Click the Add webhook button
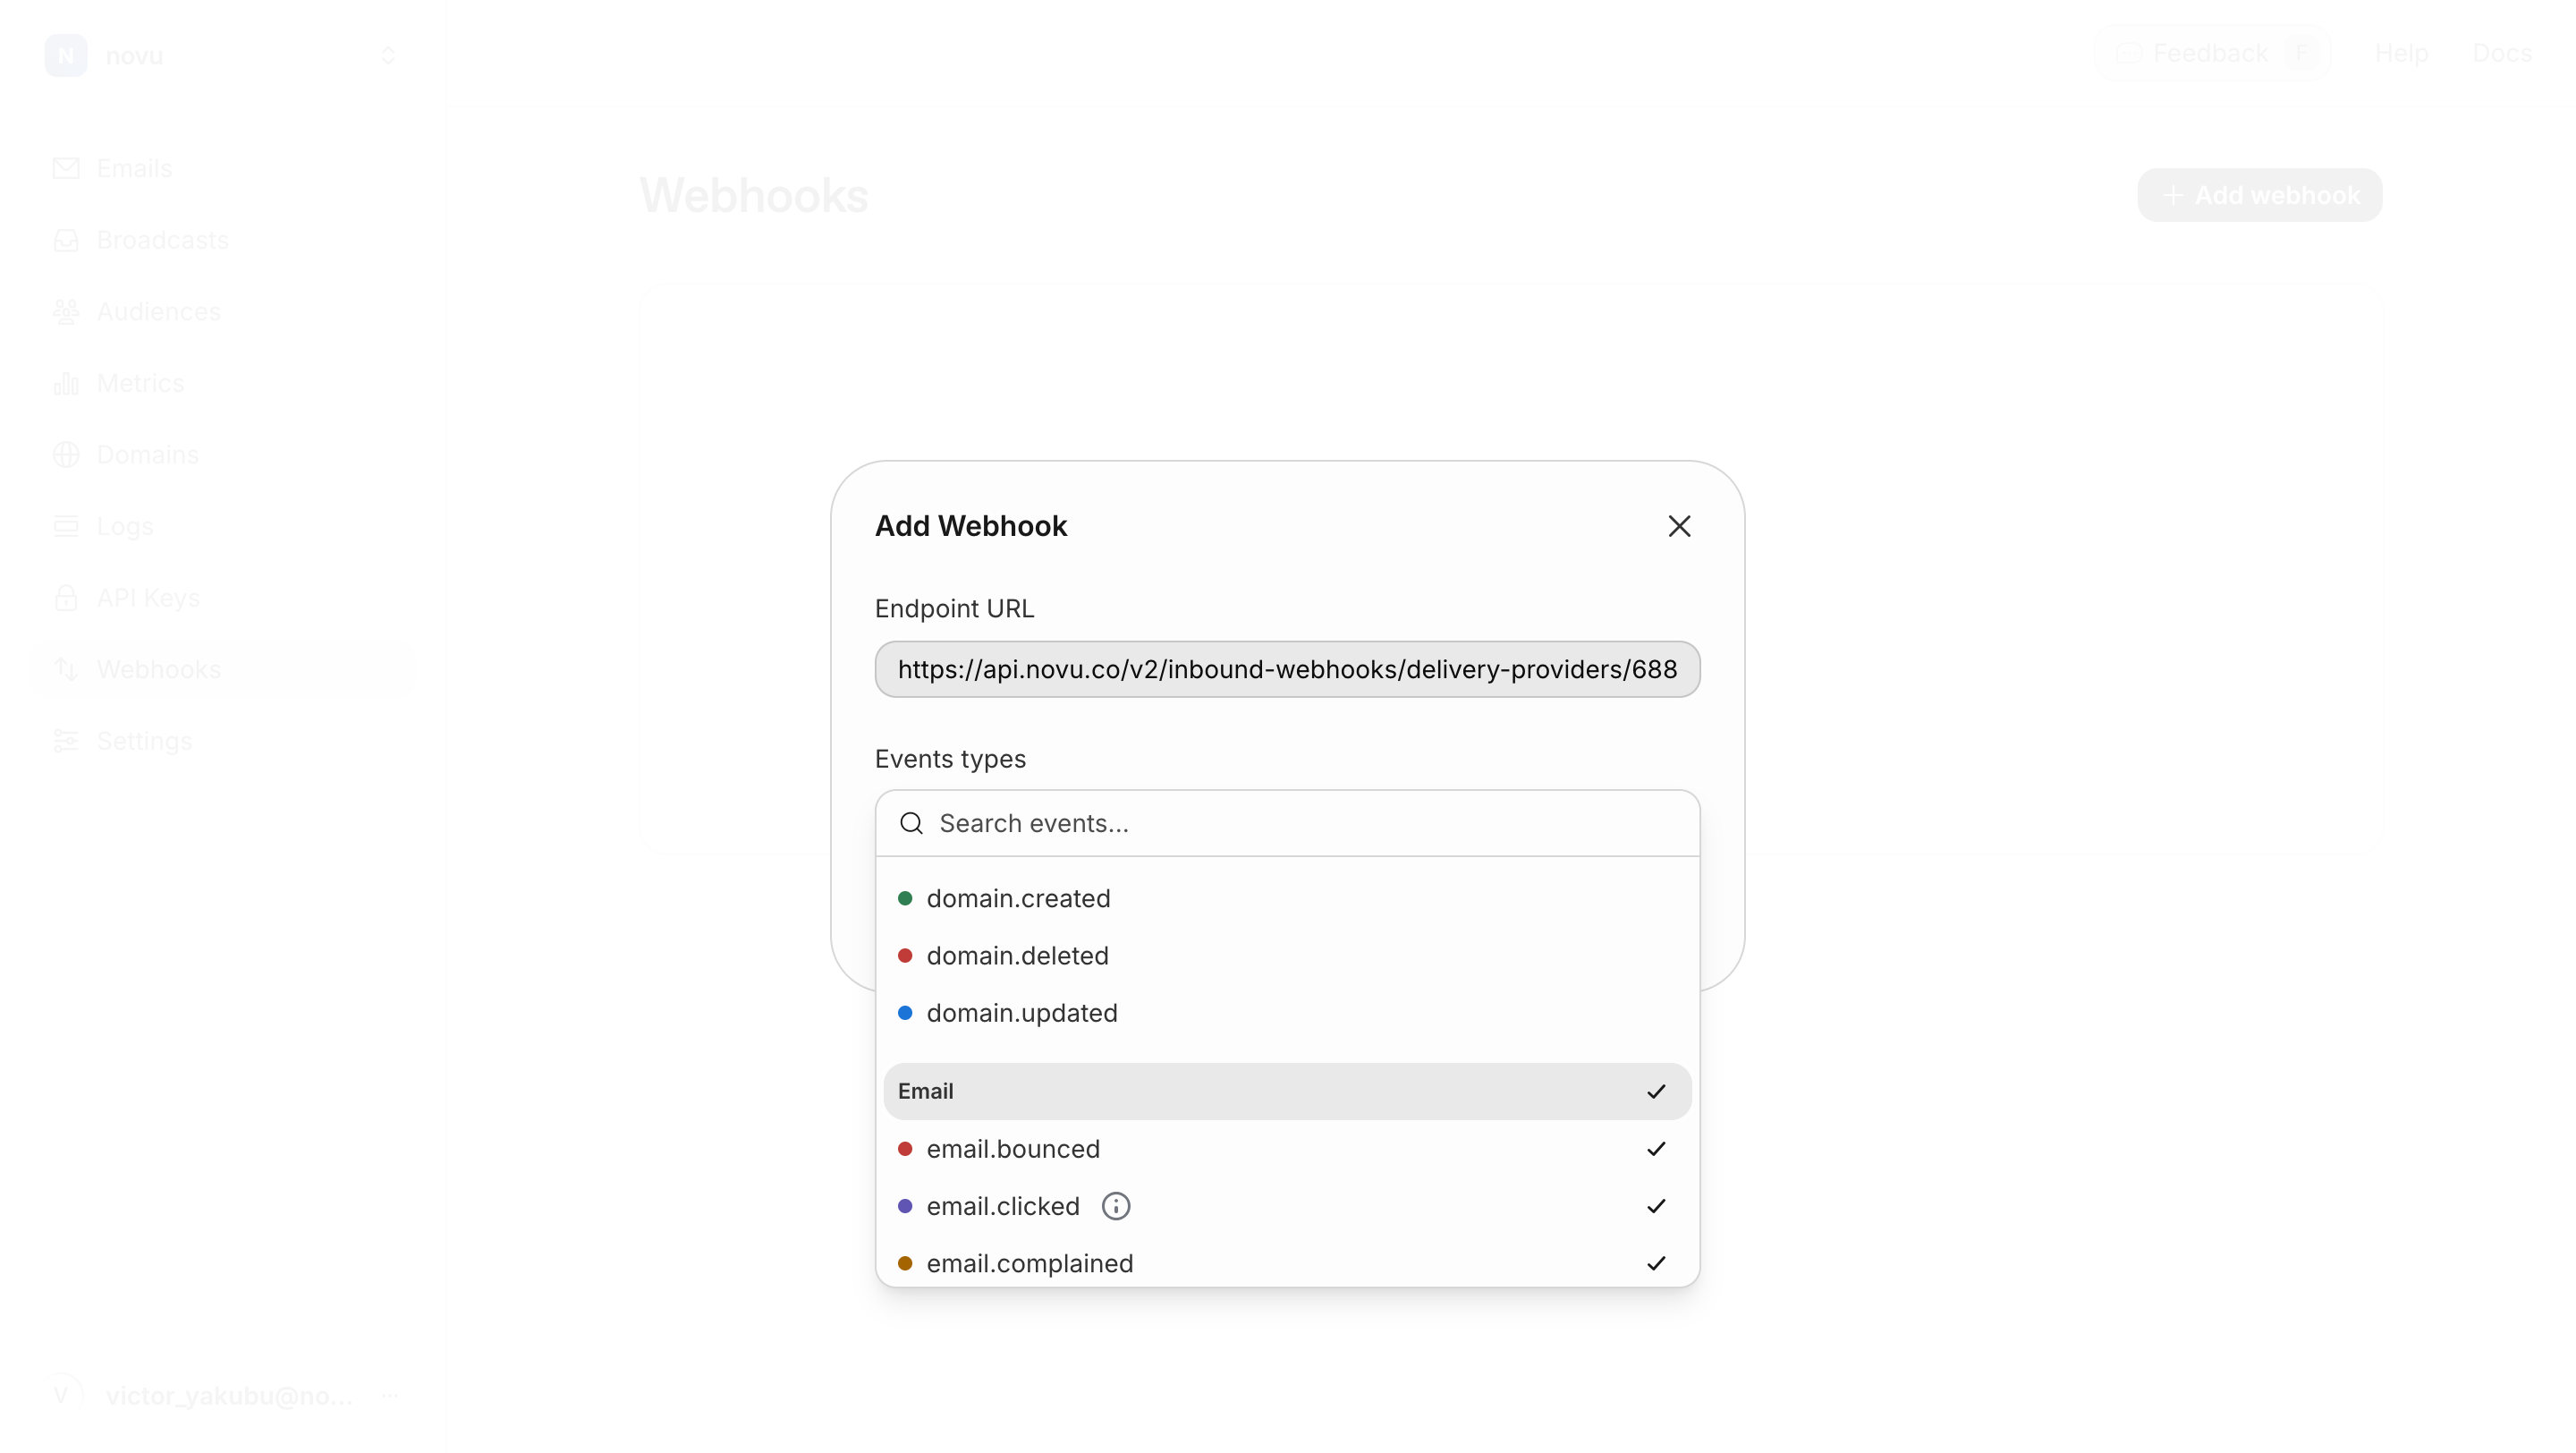 (x=2259, y=195)
